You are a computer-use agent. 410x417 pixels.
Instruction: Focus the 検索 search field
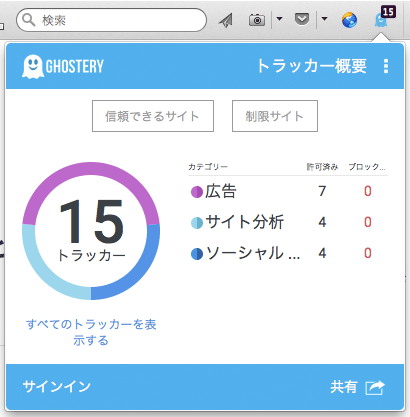111,20
